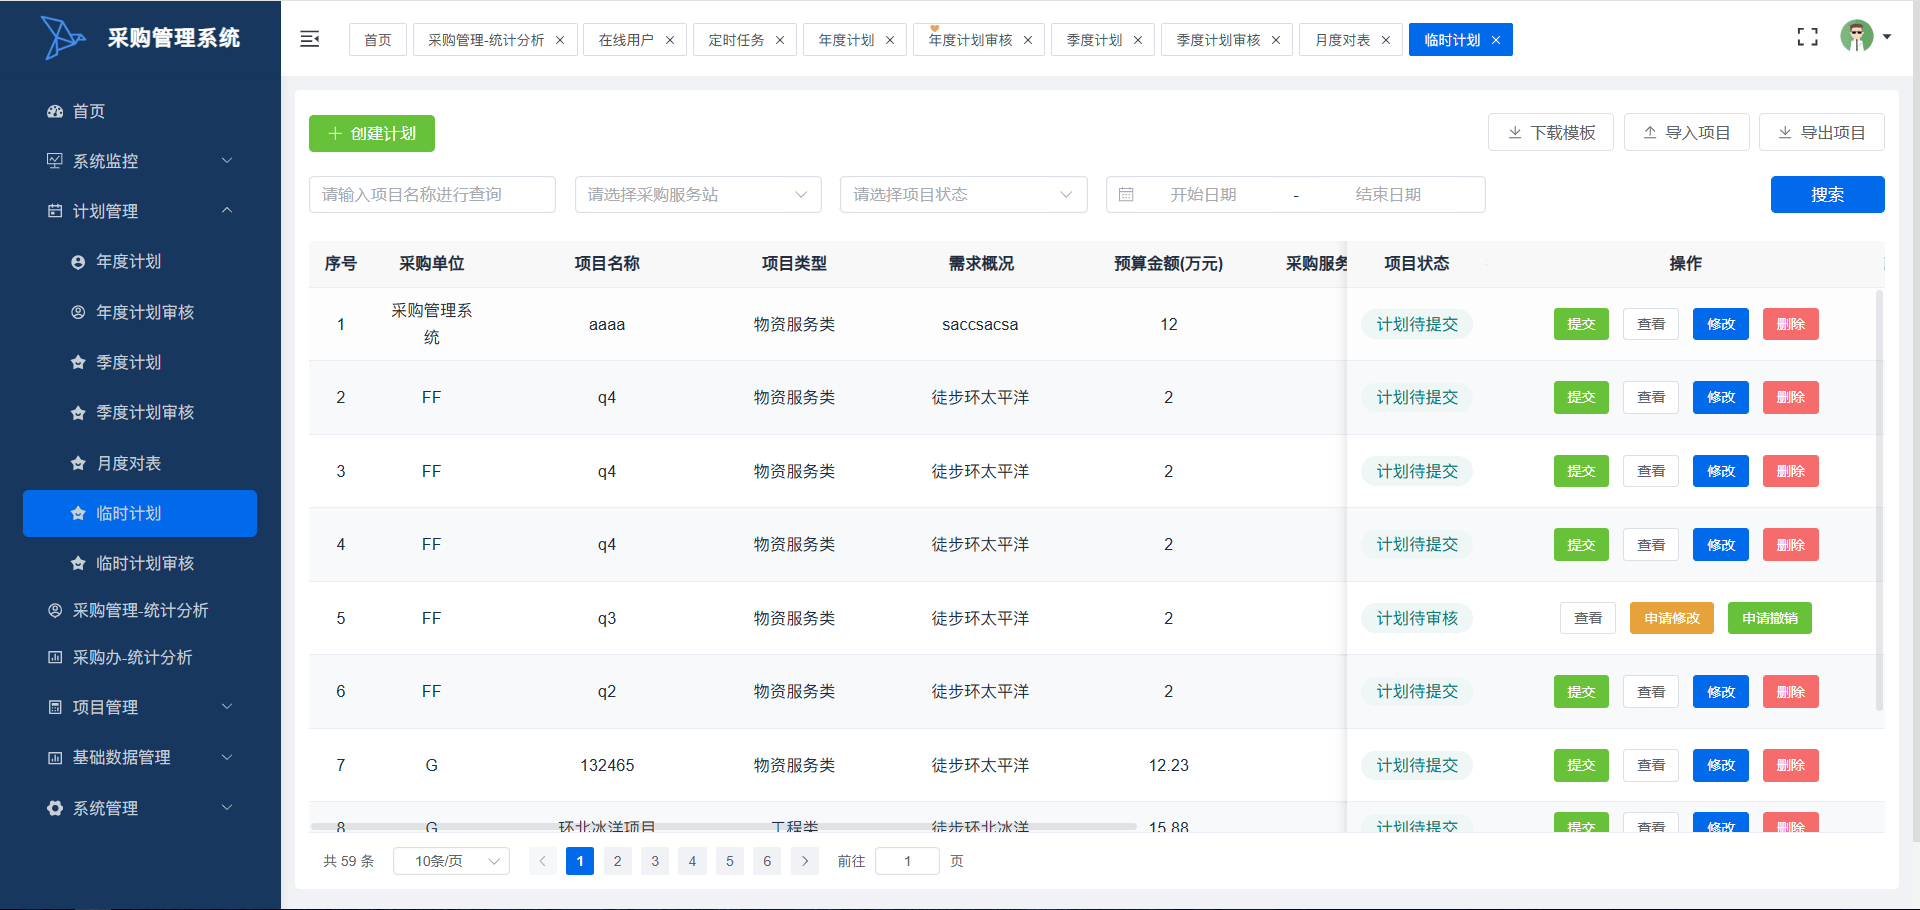
Task: Submit row 6 q2 with 提交
Action: point(1581,692)
